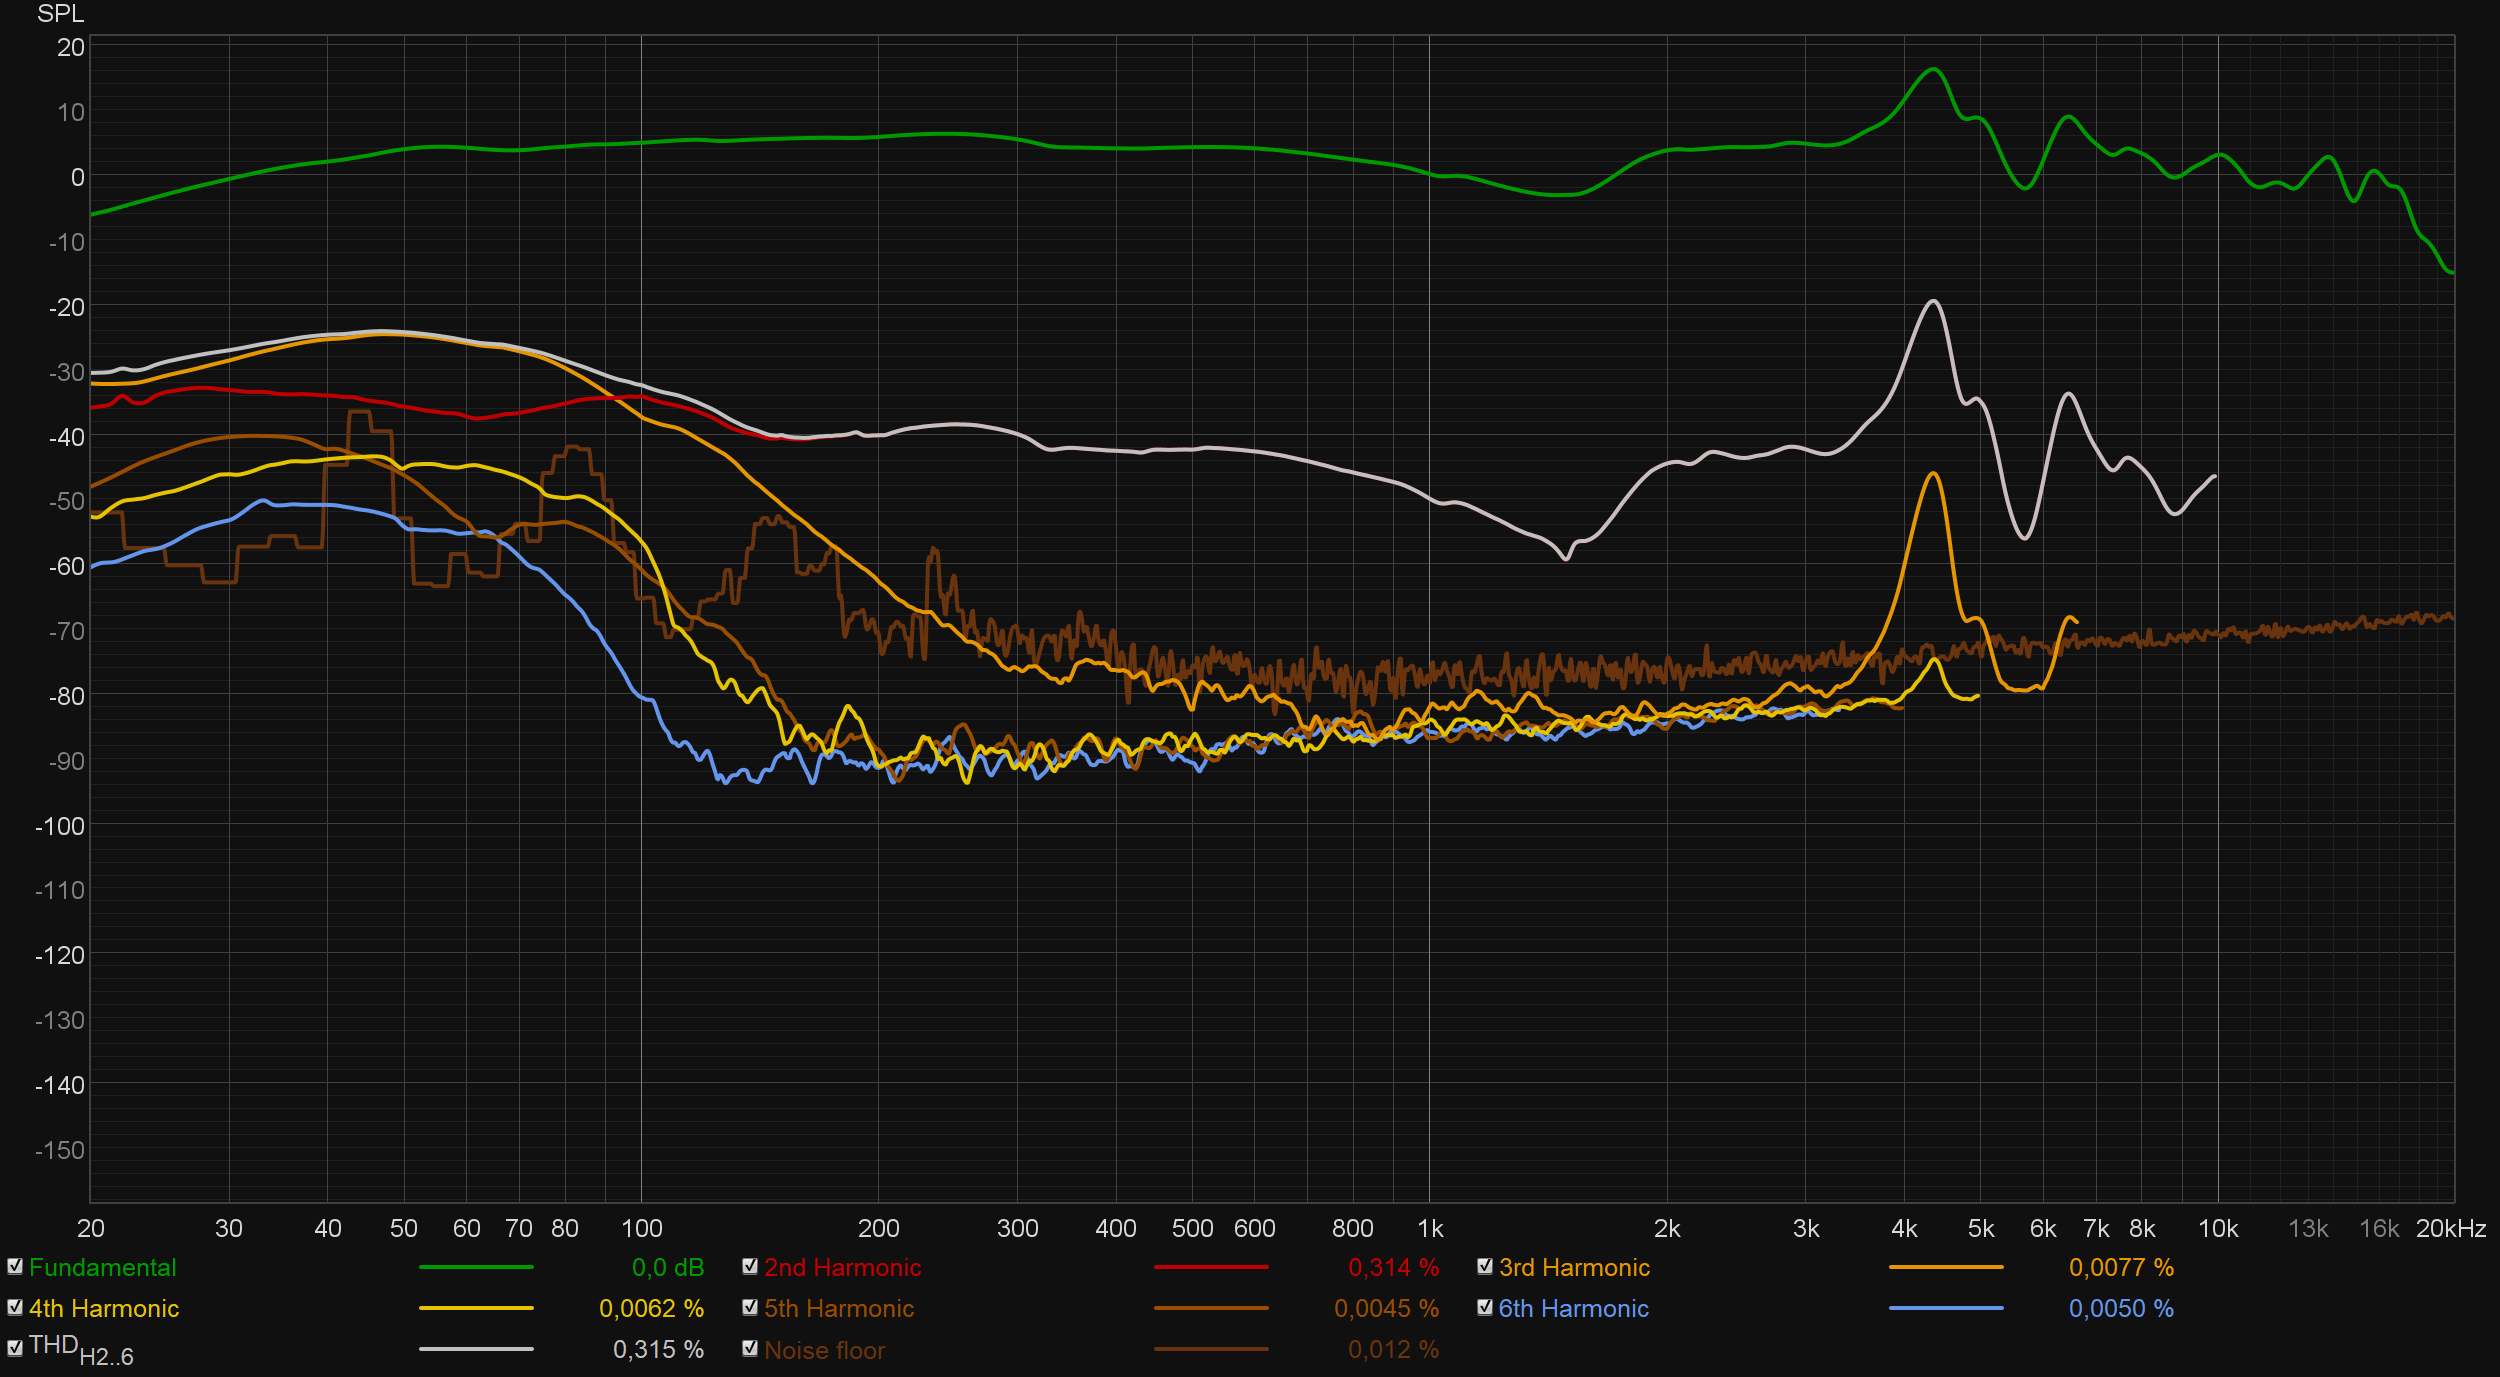Click the SPL axis label
The image size is (2500, 1377).
[x=60, y=14]
